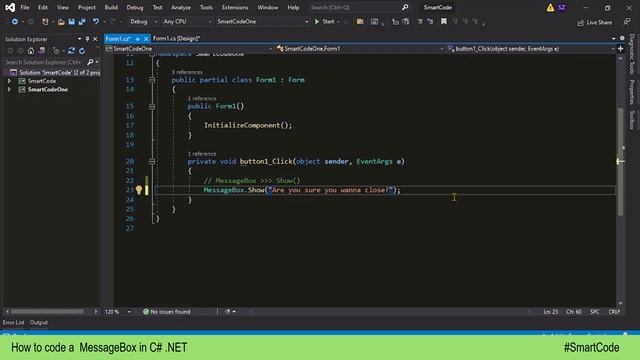Click the search magnifier icon in title bar
640x360 pixels.
click(405, 7)
